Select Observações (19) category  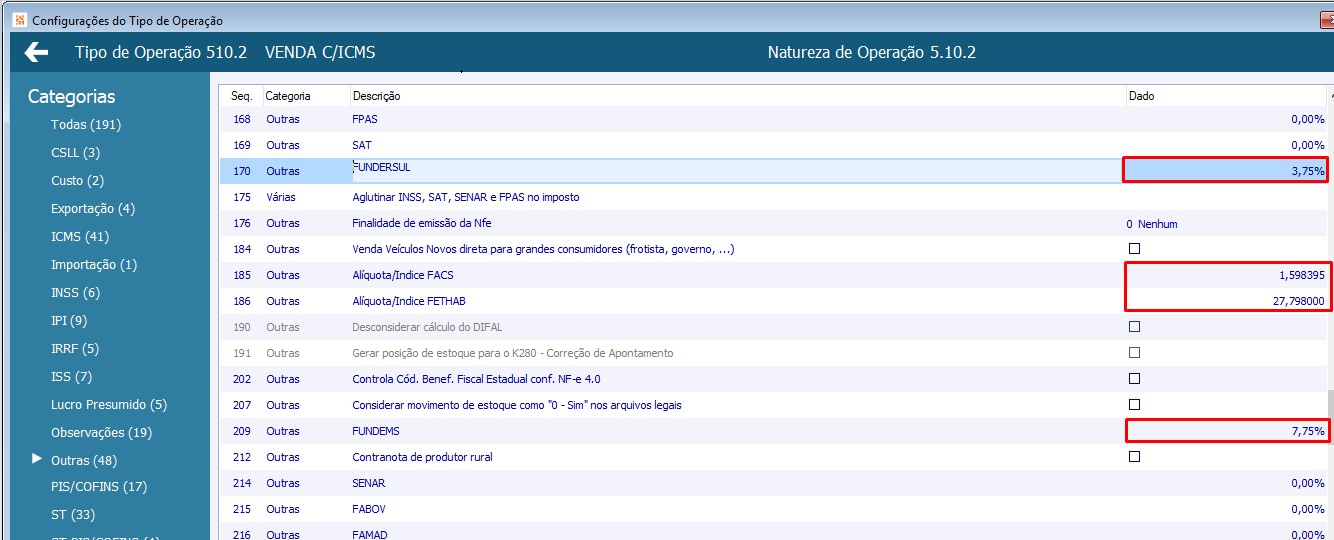pos(101,433)
